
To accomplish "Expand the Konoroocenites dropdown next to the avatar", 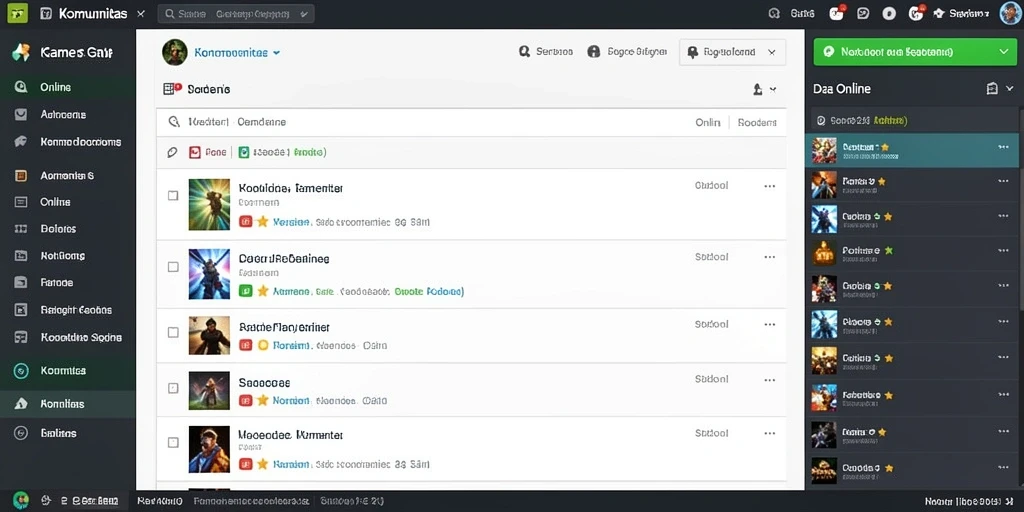I will pos(276,52).
